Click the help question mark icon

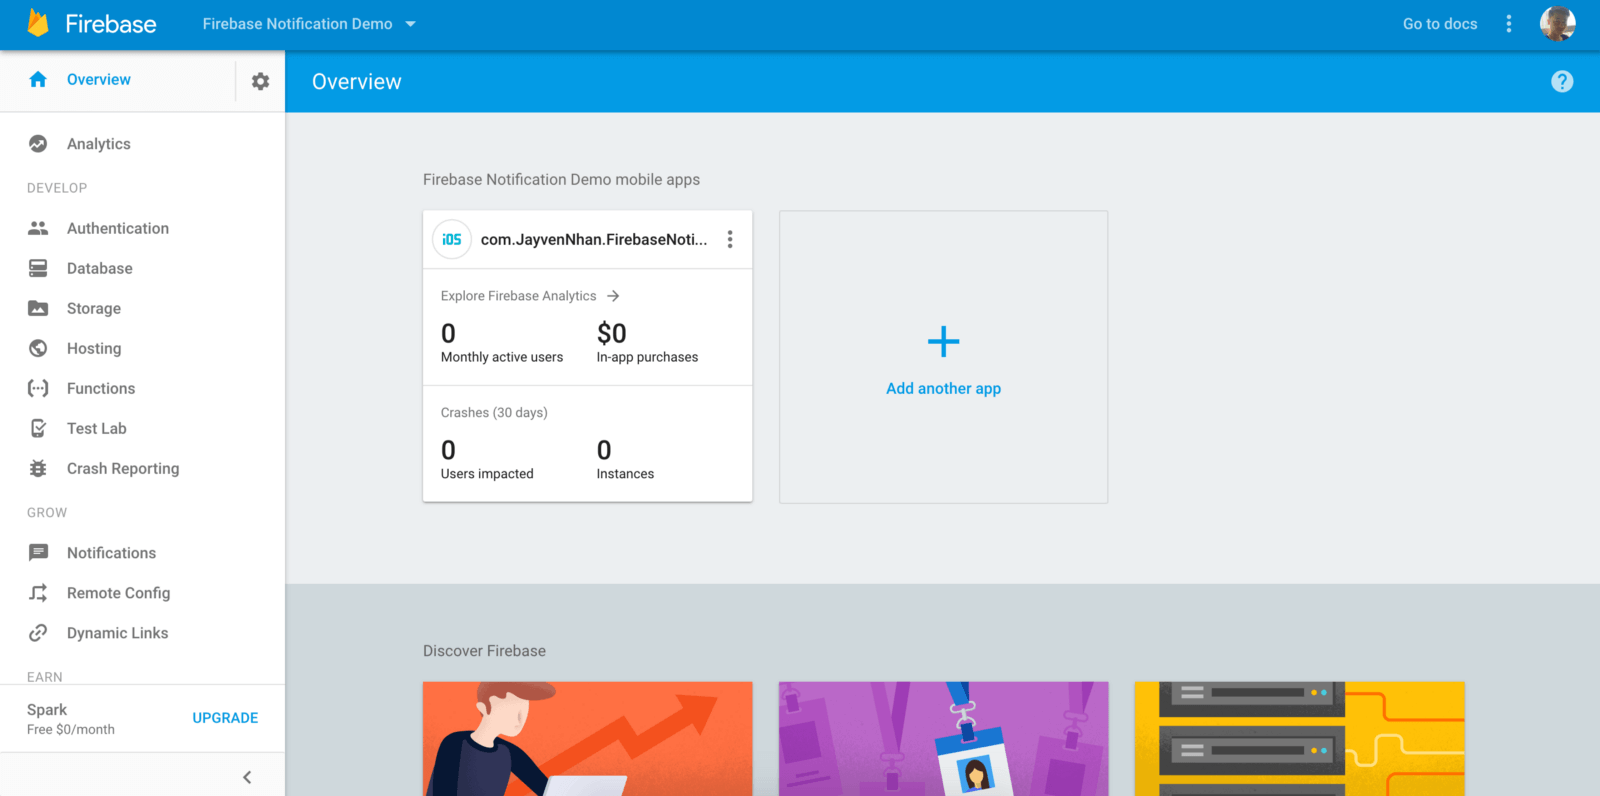coord(1562,82)
